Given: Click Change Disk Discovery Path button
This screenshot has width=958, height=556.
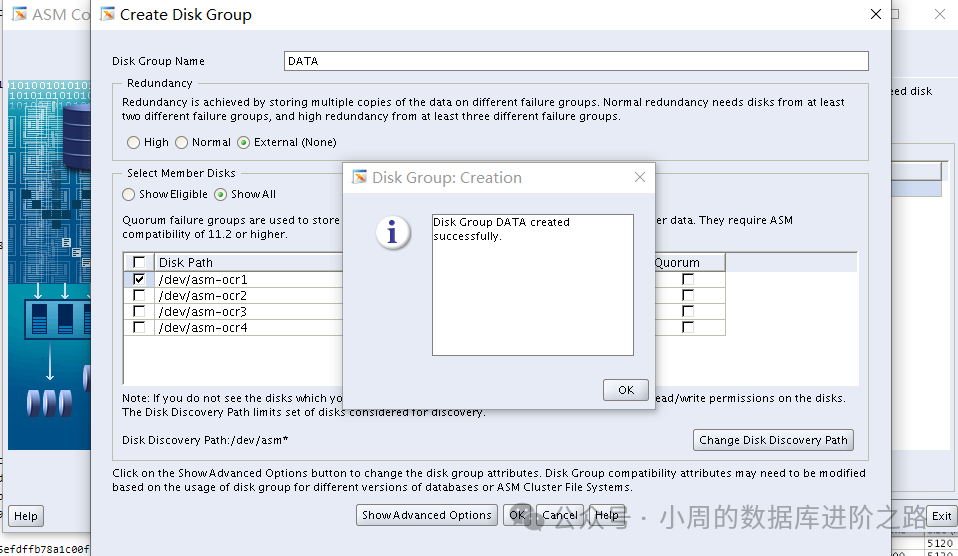Looking at the screenshot, I should [x=774, y=440].
